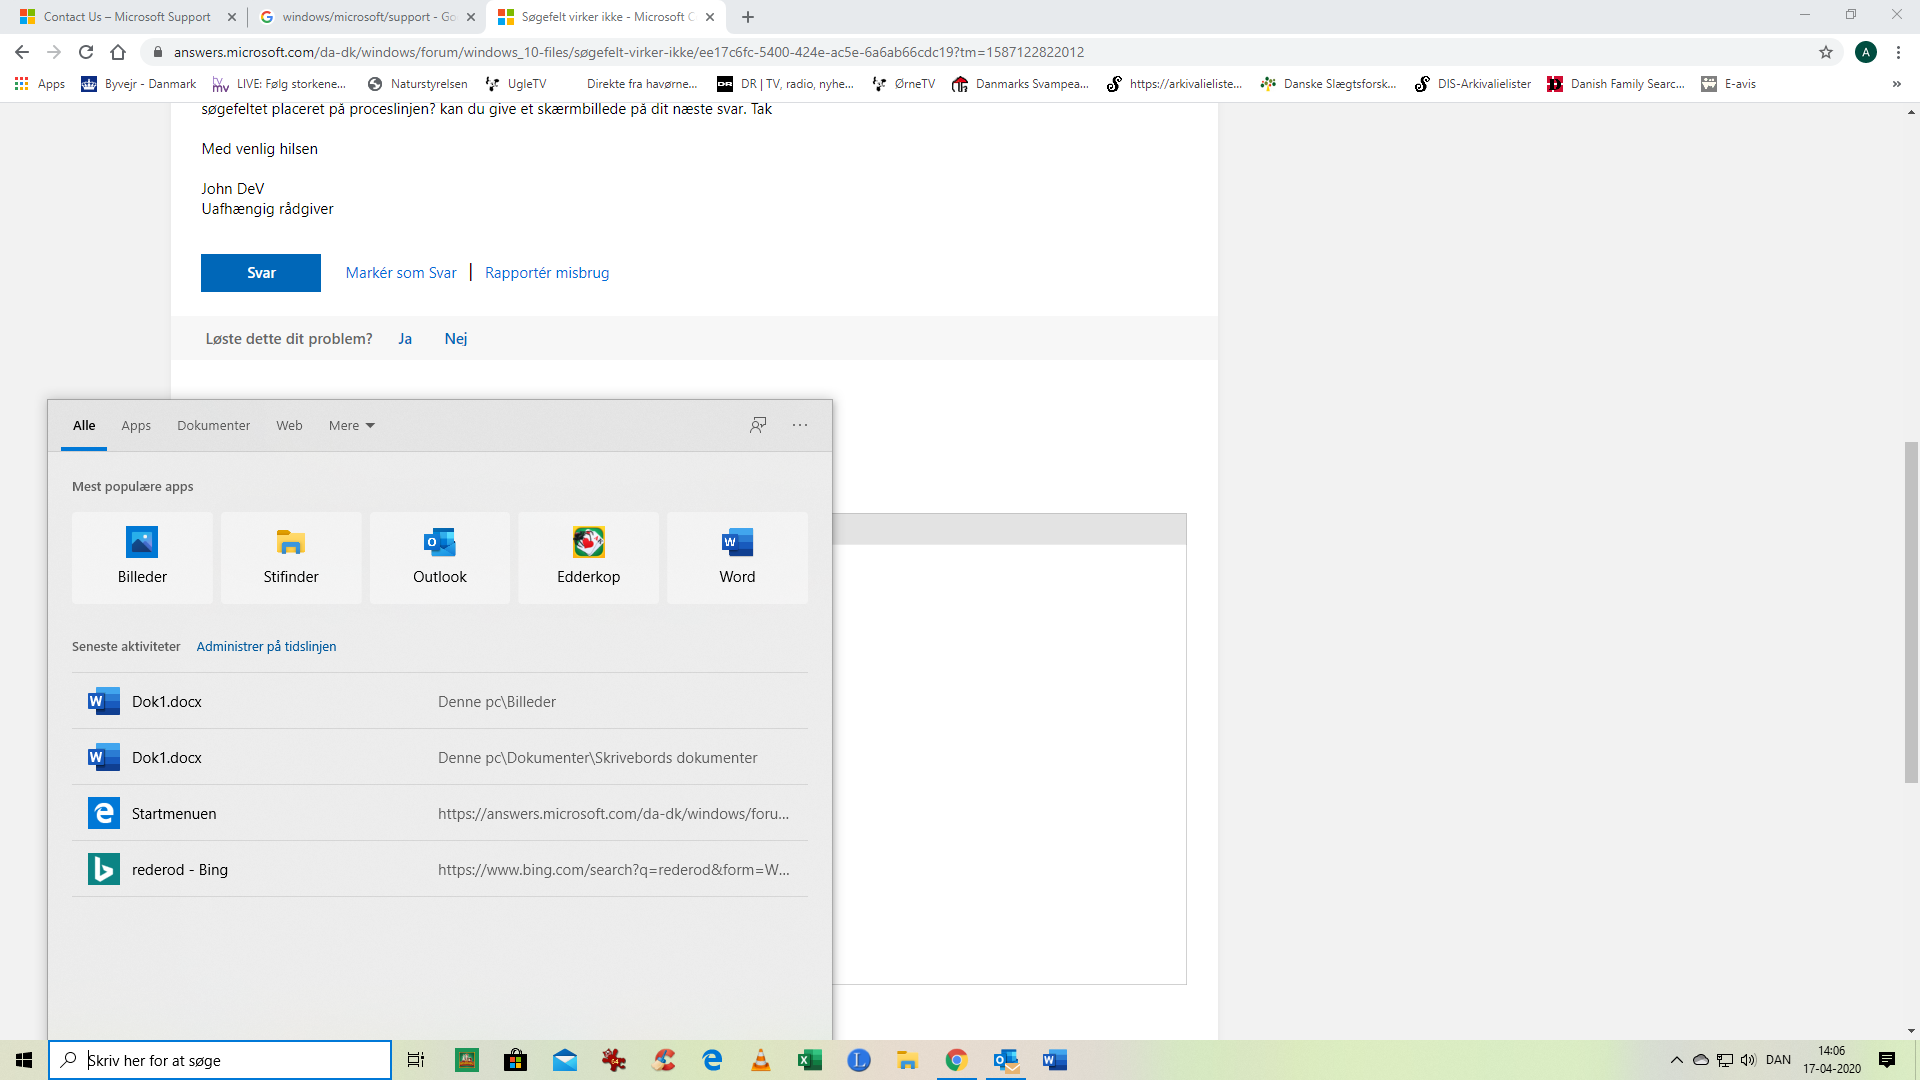
Task: Open the Billeder app tile
Action: [x=142, y=557]
